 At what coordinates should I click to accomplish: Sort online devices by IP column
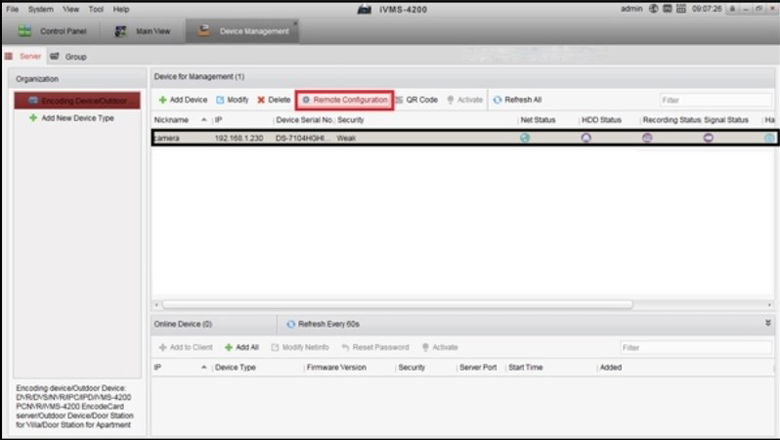point(180,368)
